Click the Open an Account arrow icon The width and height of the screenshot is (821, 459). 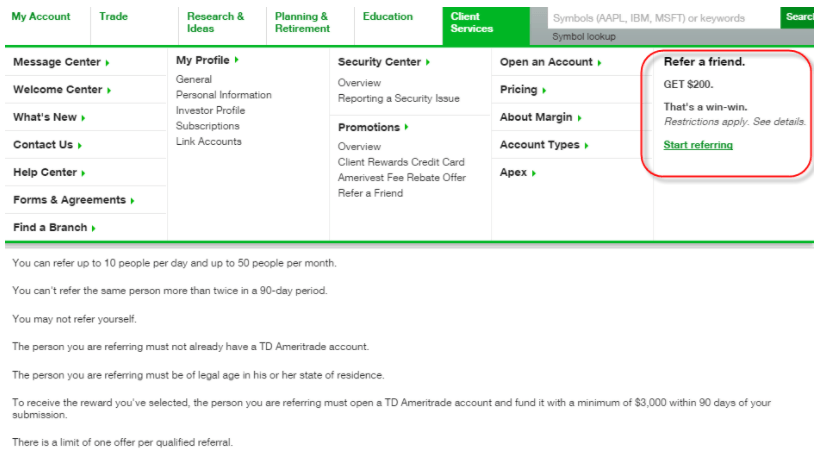click(x=599, y=63)
